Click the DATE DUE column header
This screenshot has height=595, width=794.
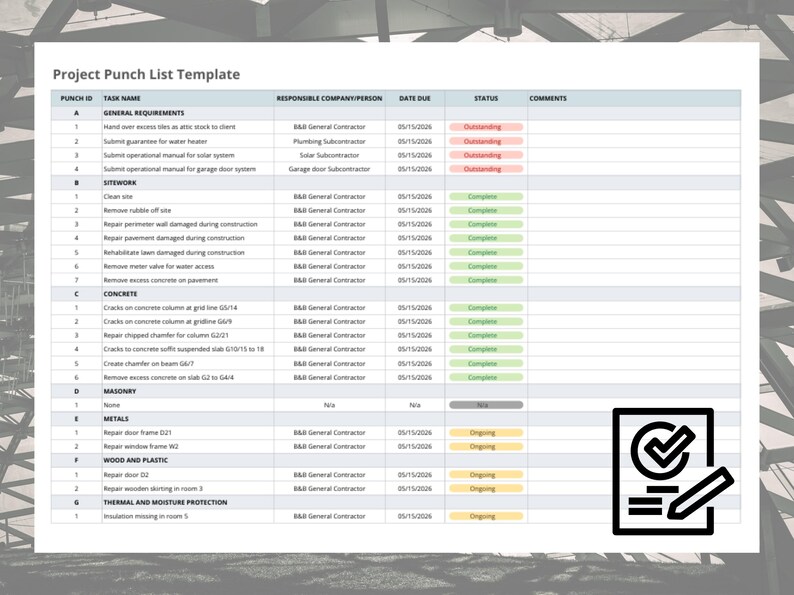[415, 98]
